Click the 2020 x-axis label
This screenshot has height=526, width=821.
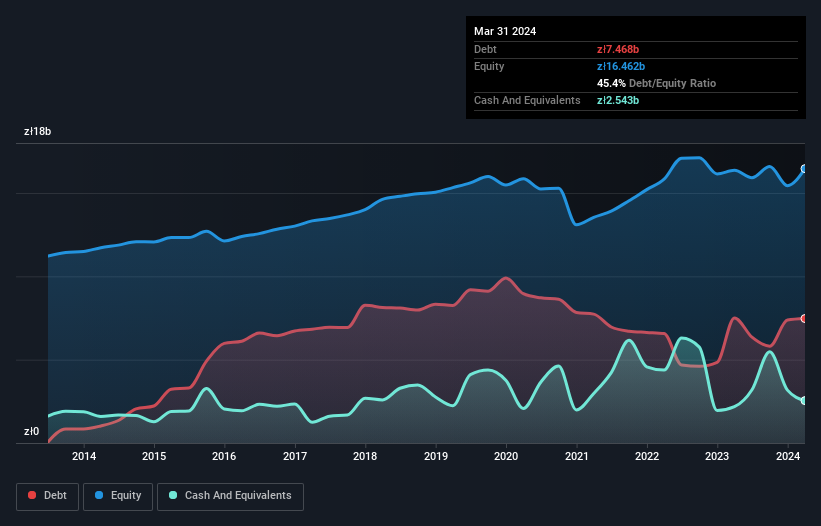(x=506, y=456)
